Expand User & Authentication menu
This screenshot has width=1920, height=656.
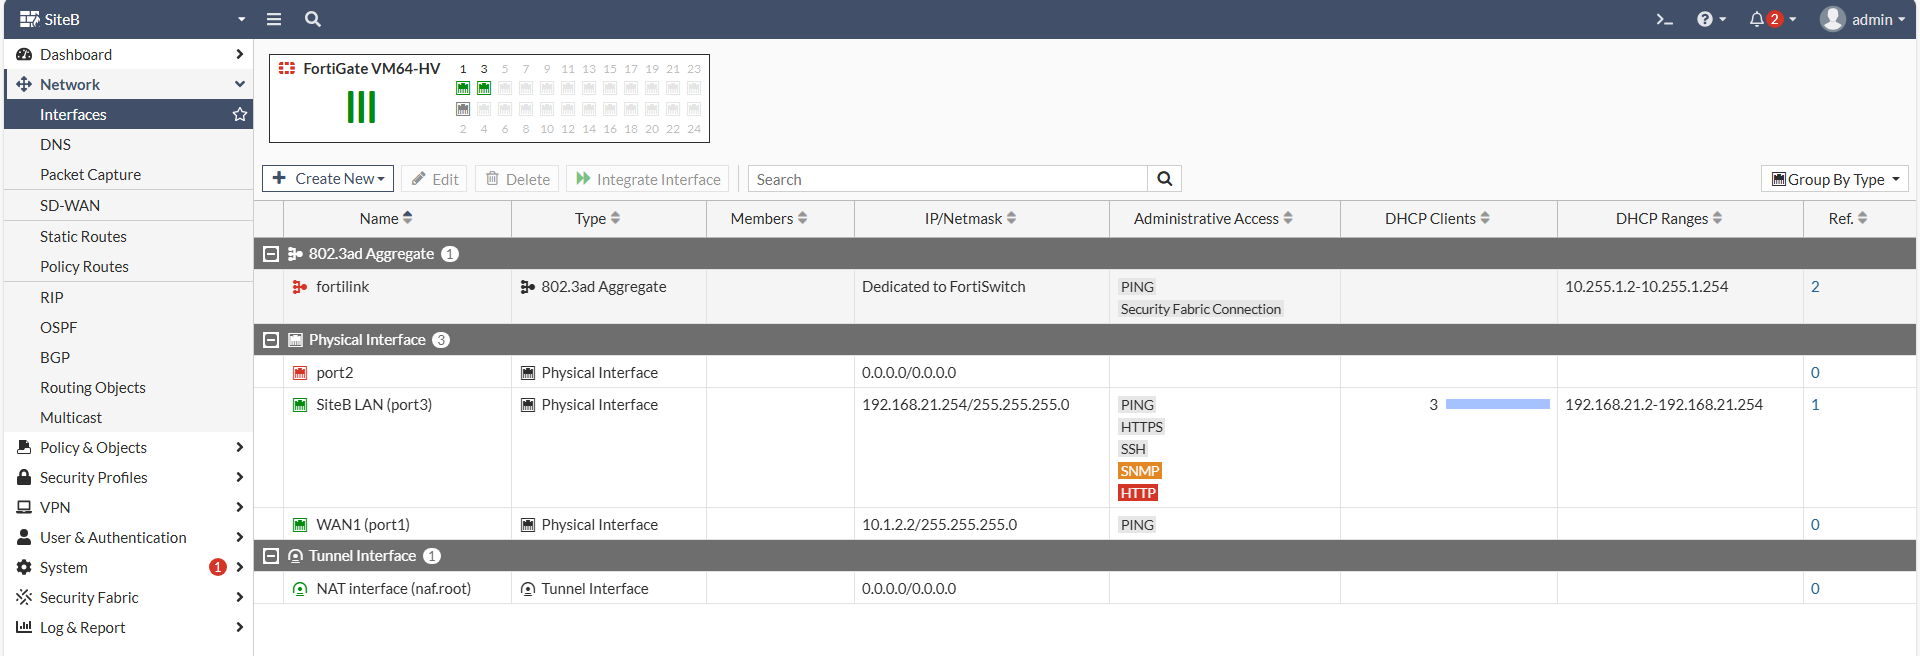(x=129, y=537)
